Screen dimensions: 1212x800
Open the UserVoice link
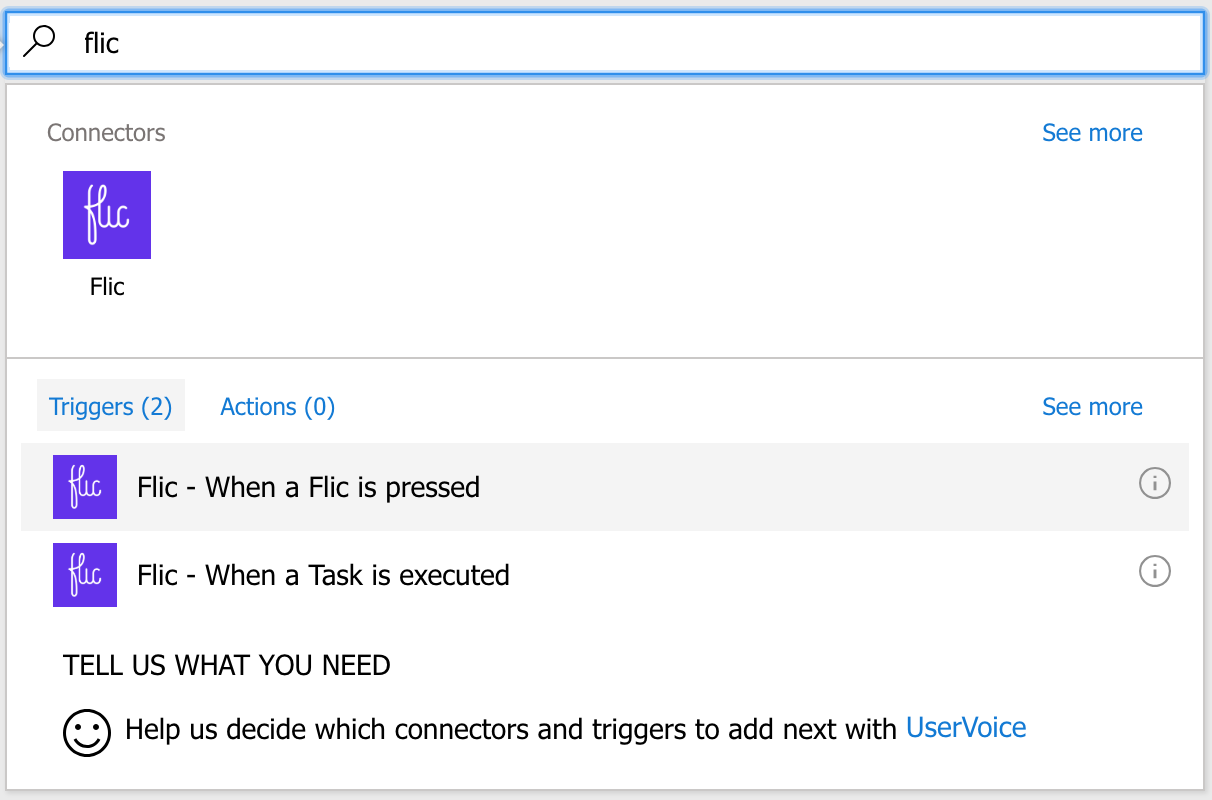click(965, 728)
